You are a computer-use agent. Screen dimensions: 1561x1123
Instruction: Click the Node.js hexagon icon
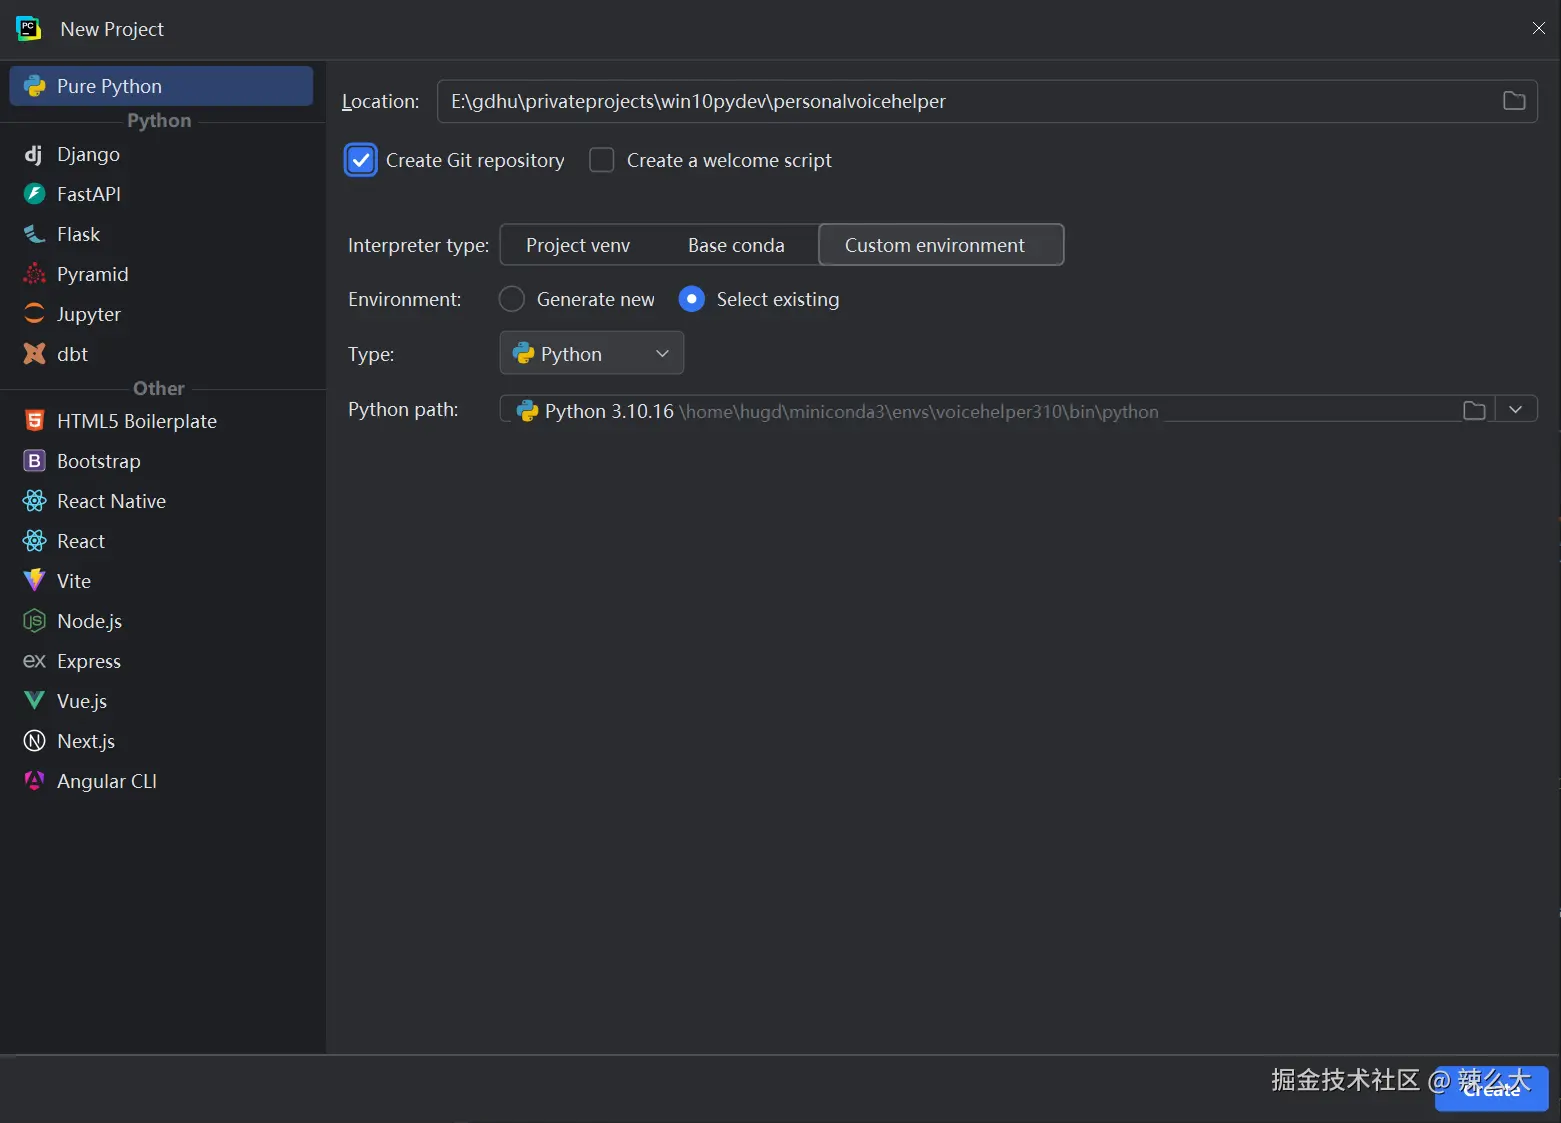coord(34,621)
